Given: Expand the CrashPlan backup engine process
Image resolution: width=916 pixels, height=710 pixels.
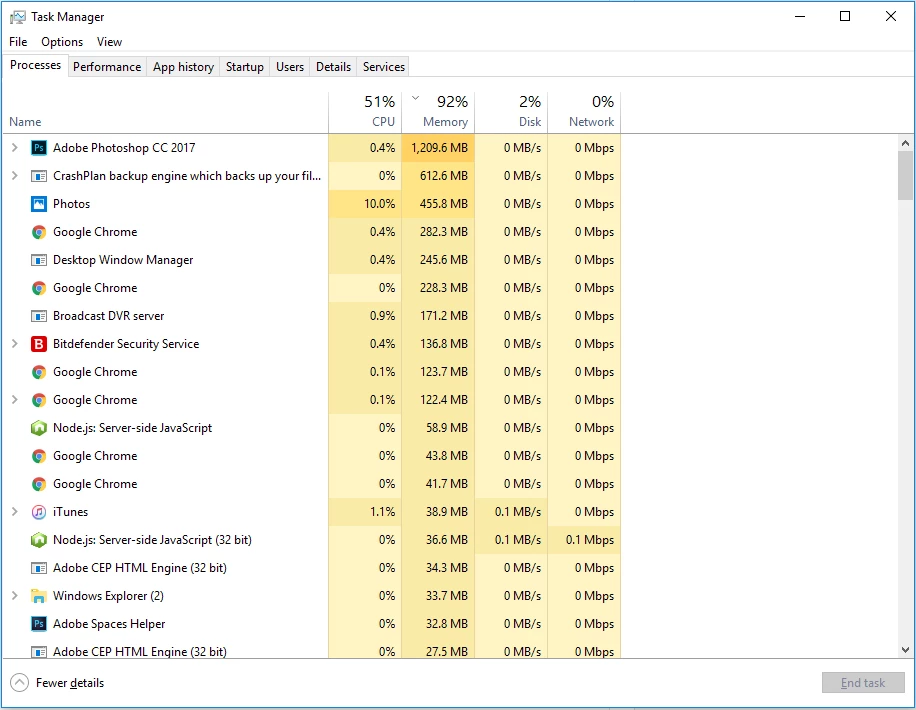Looking at the screenshot, I should point(15,176).
